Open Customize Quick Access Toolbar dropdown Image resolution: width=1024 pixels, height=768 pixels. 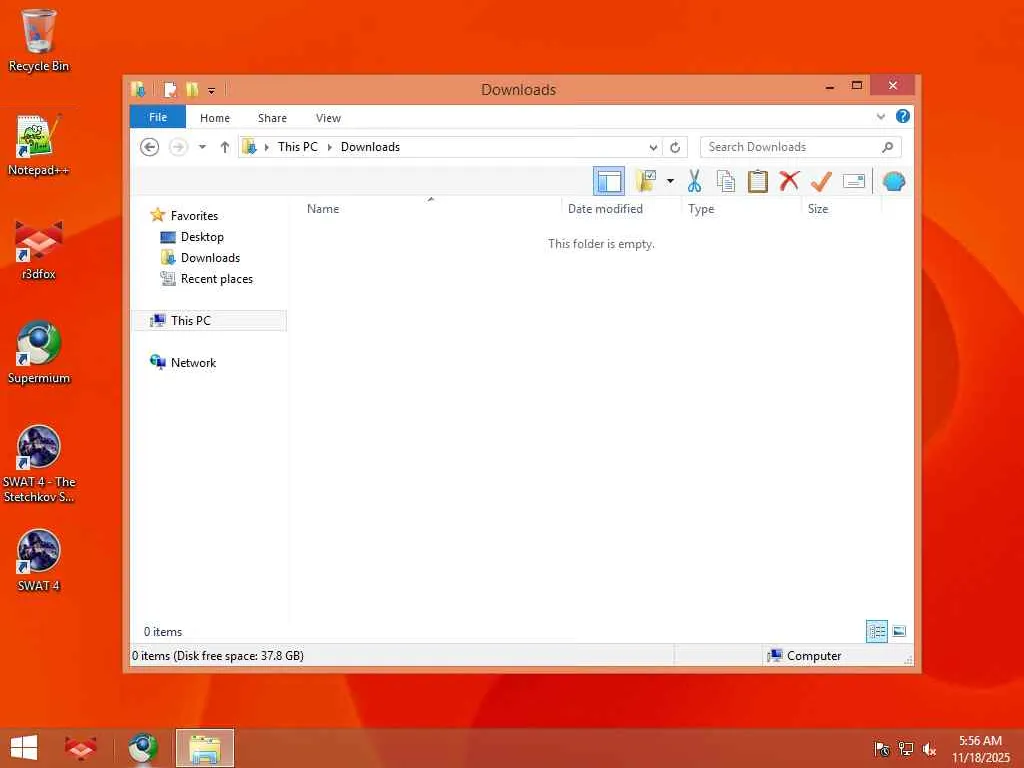pyautogui.click(x=212, y=90)
